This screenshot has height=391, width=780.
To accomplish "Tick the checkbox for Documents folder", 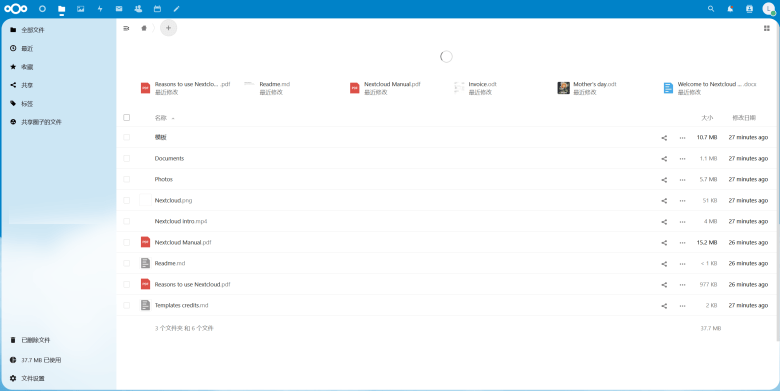I will pyautogui.click(x=126, y=158).
